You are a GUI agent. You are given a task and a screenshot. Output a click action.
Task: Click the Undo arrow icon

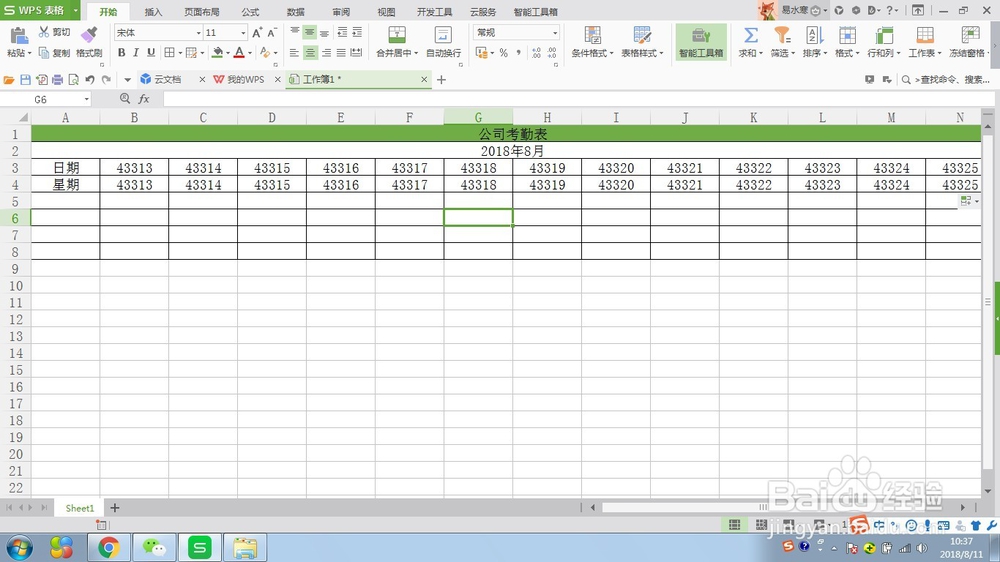click(90, 80)
